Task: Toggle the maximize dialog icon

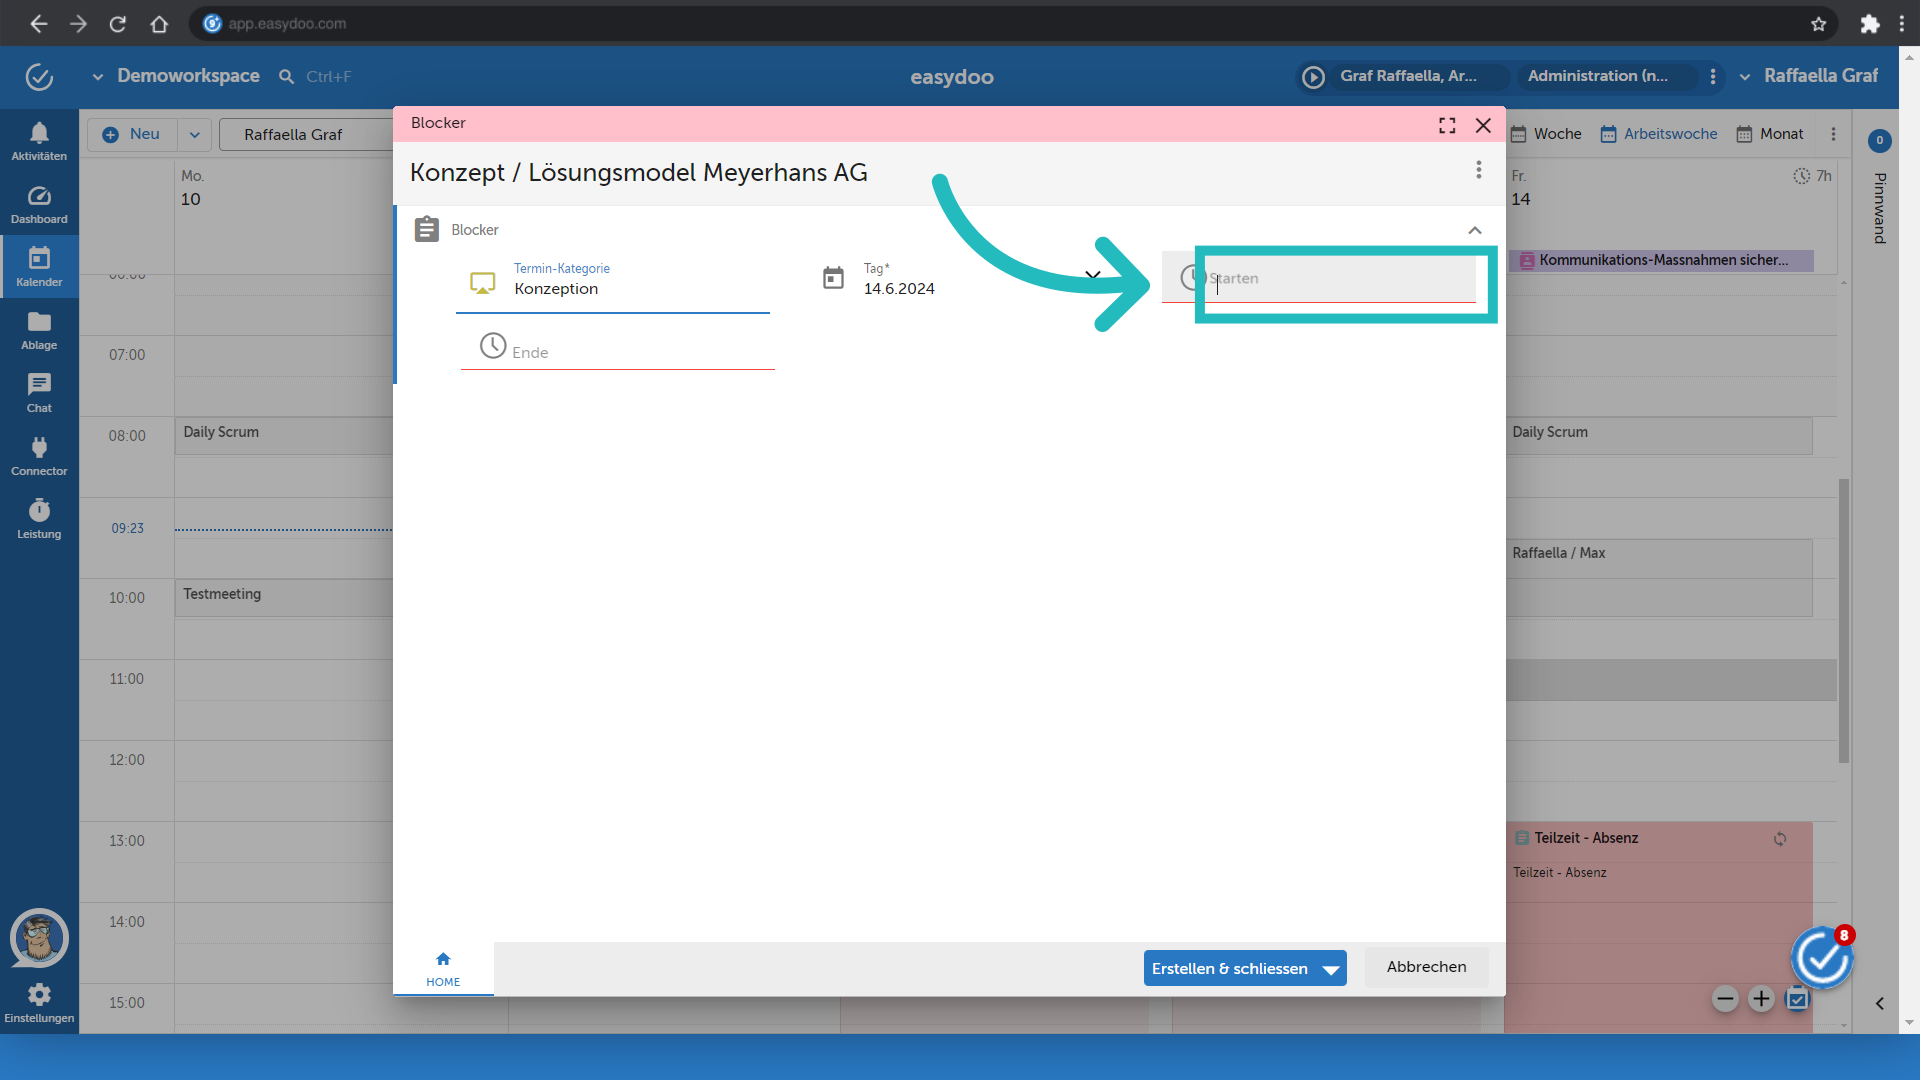Action: (1447, 124)
